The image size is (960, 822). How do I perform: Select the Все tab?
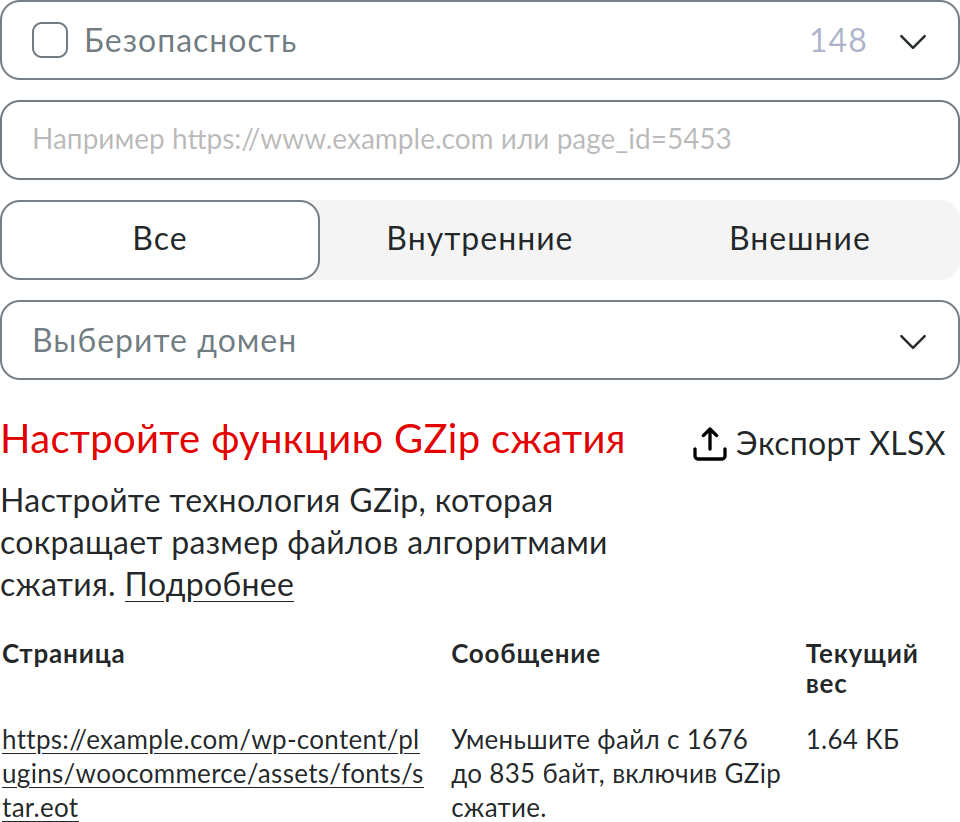tap(160, 240)
